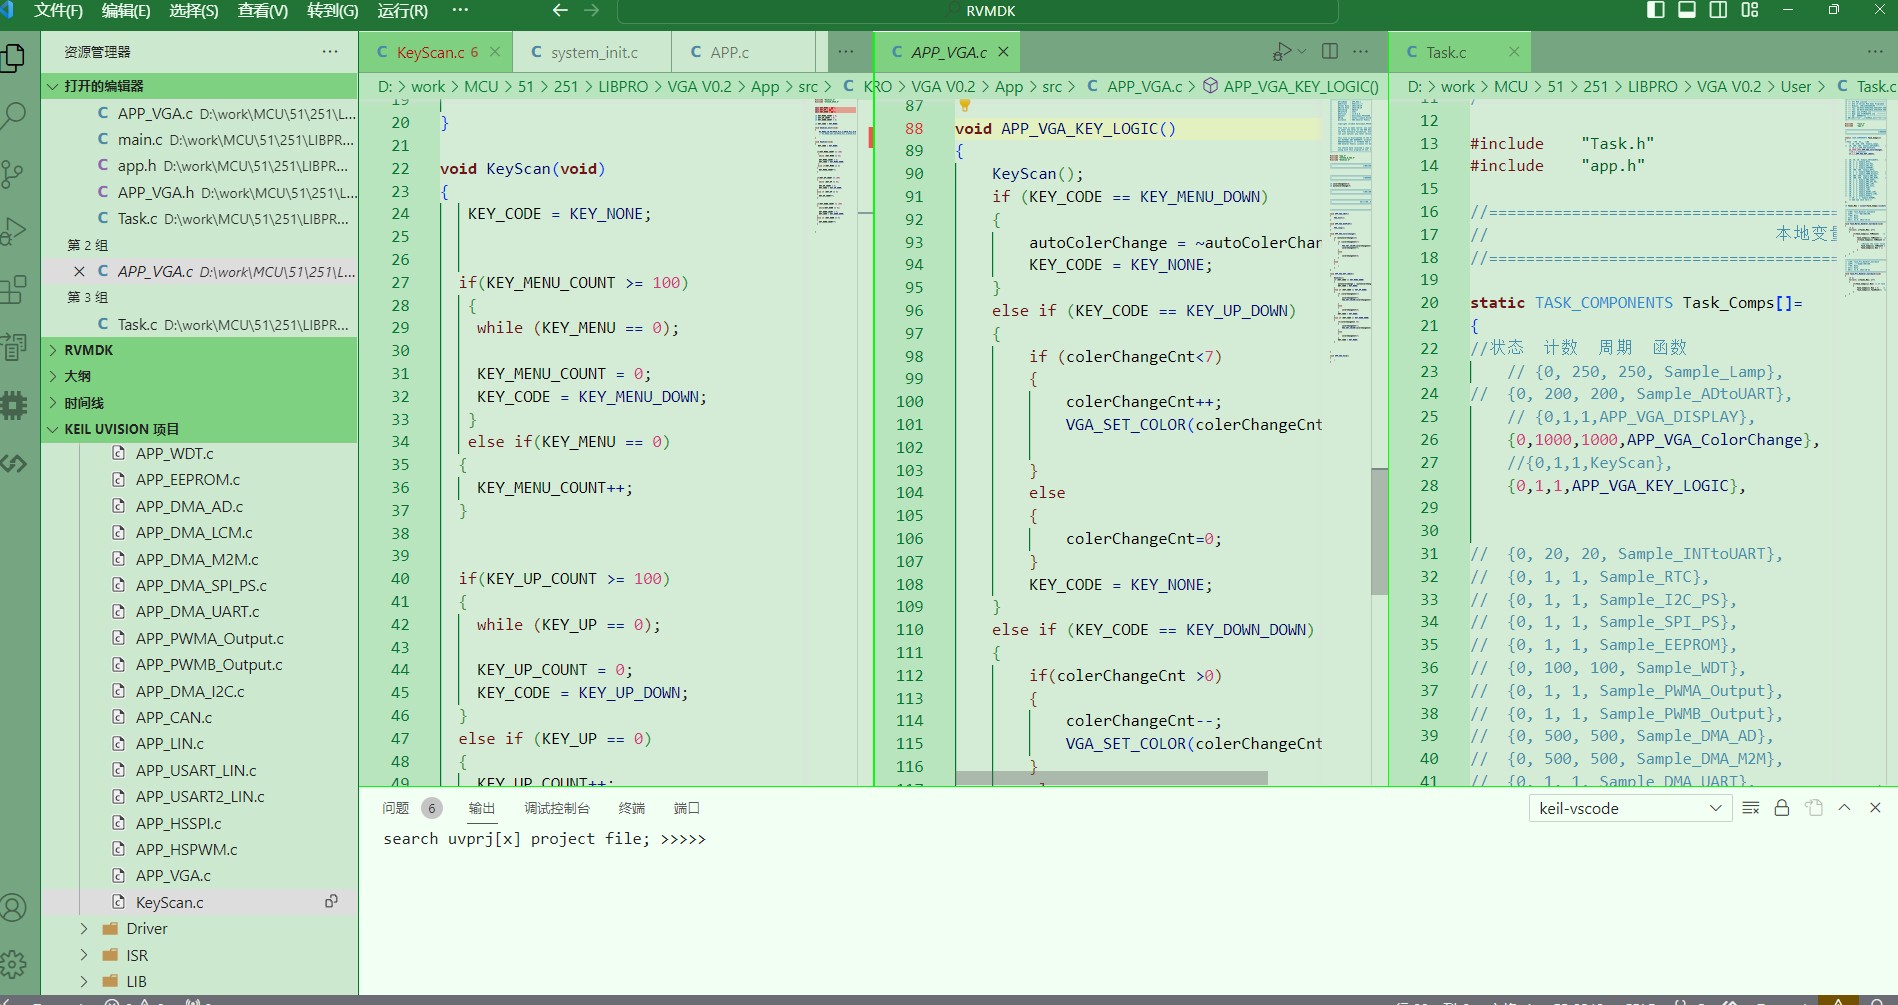This screenshot has height=1005, width=1898.
Task: Close the KeyScan.c tab
Action: tap(495, 52)
